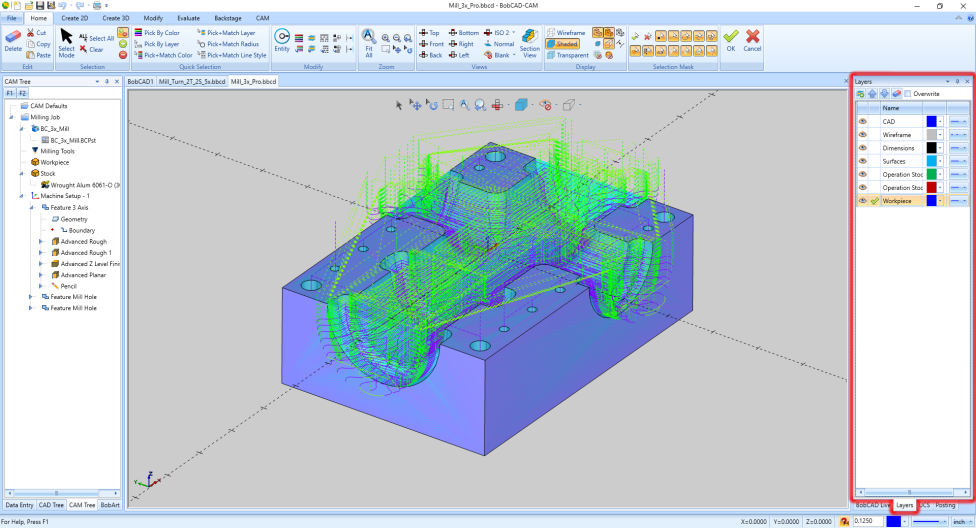This screenshot has width=976, height=528.
Task: Expand Advanced Planar operation node
Action: [x=41, y=275]
